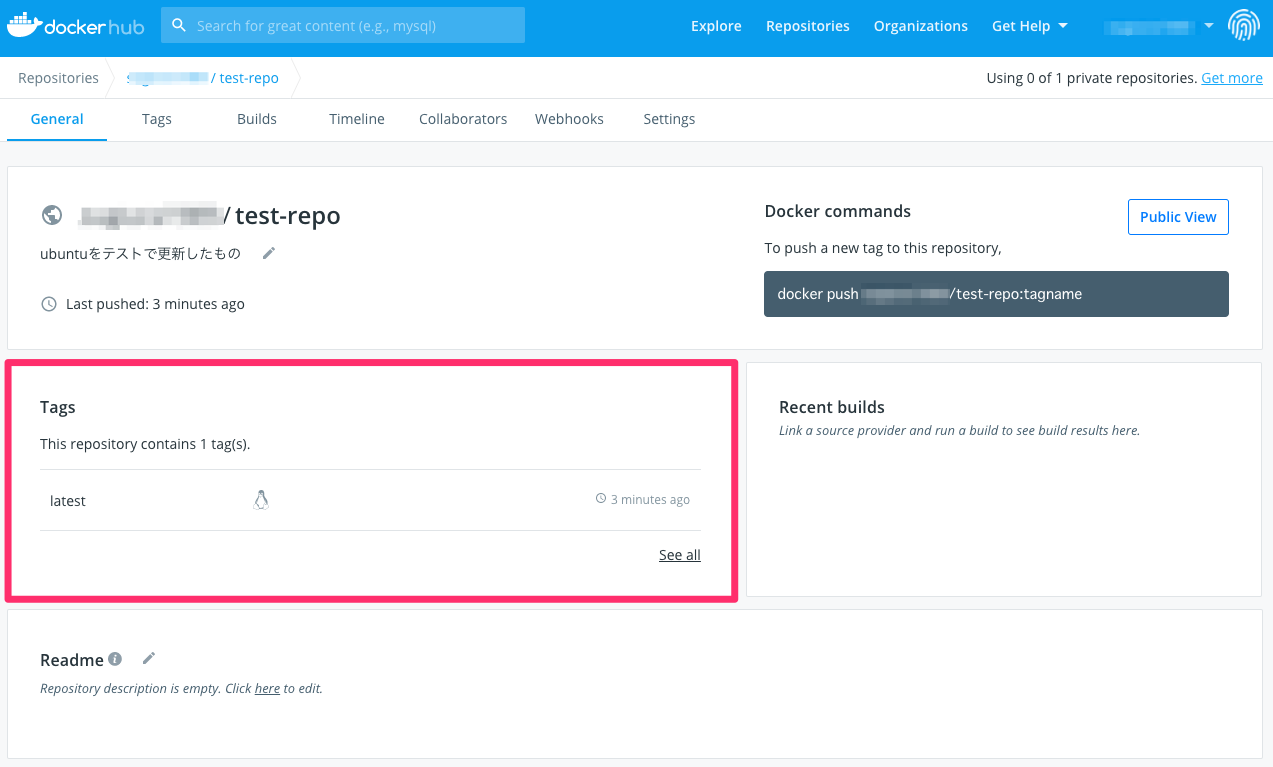This screenshot has height=767, width=1273.
Task: Click the Tags section heading
Action: click(x=58, y=407)
